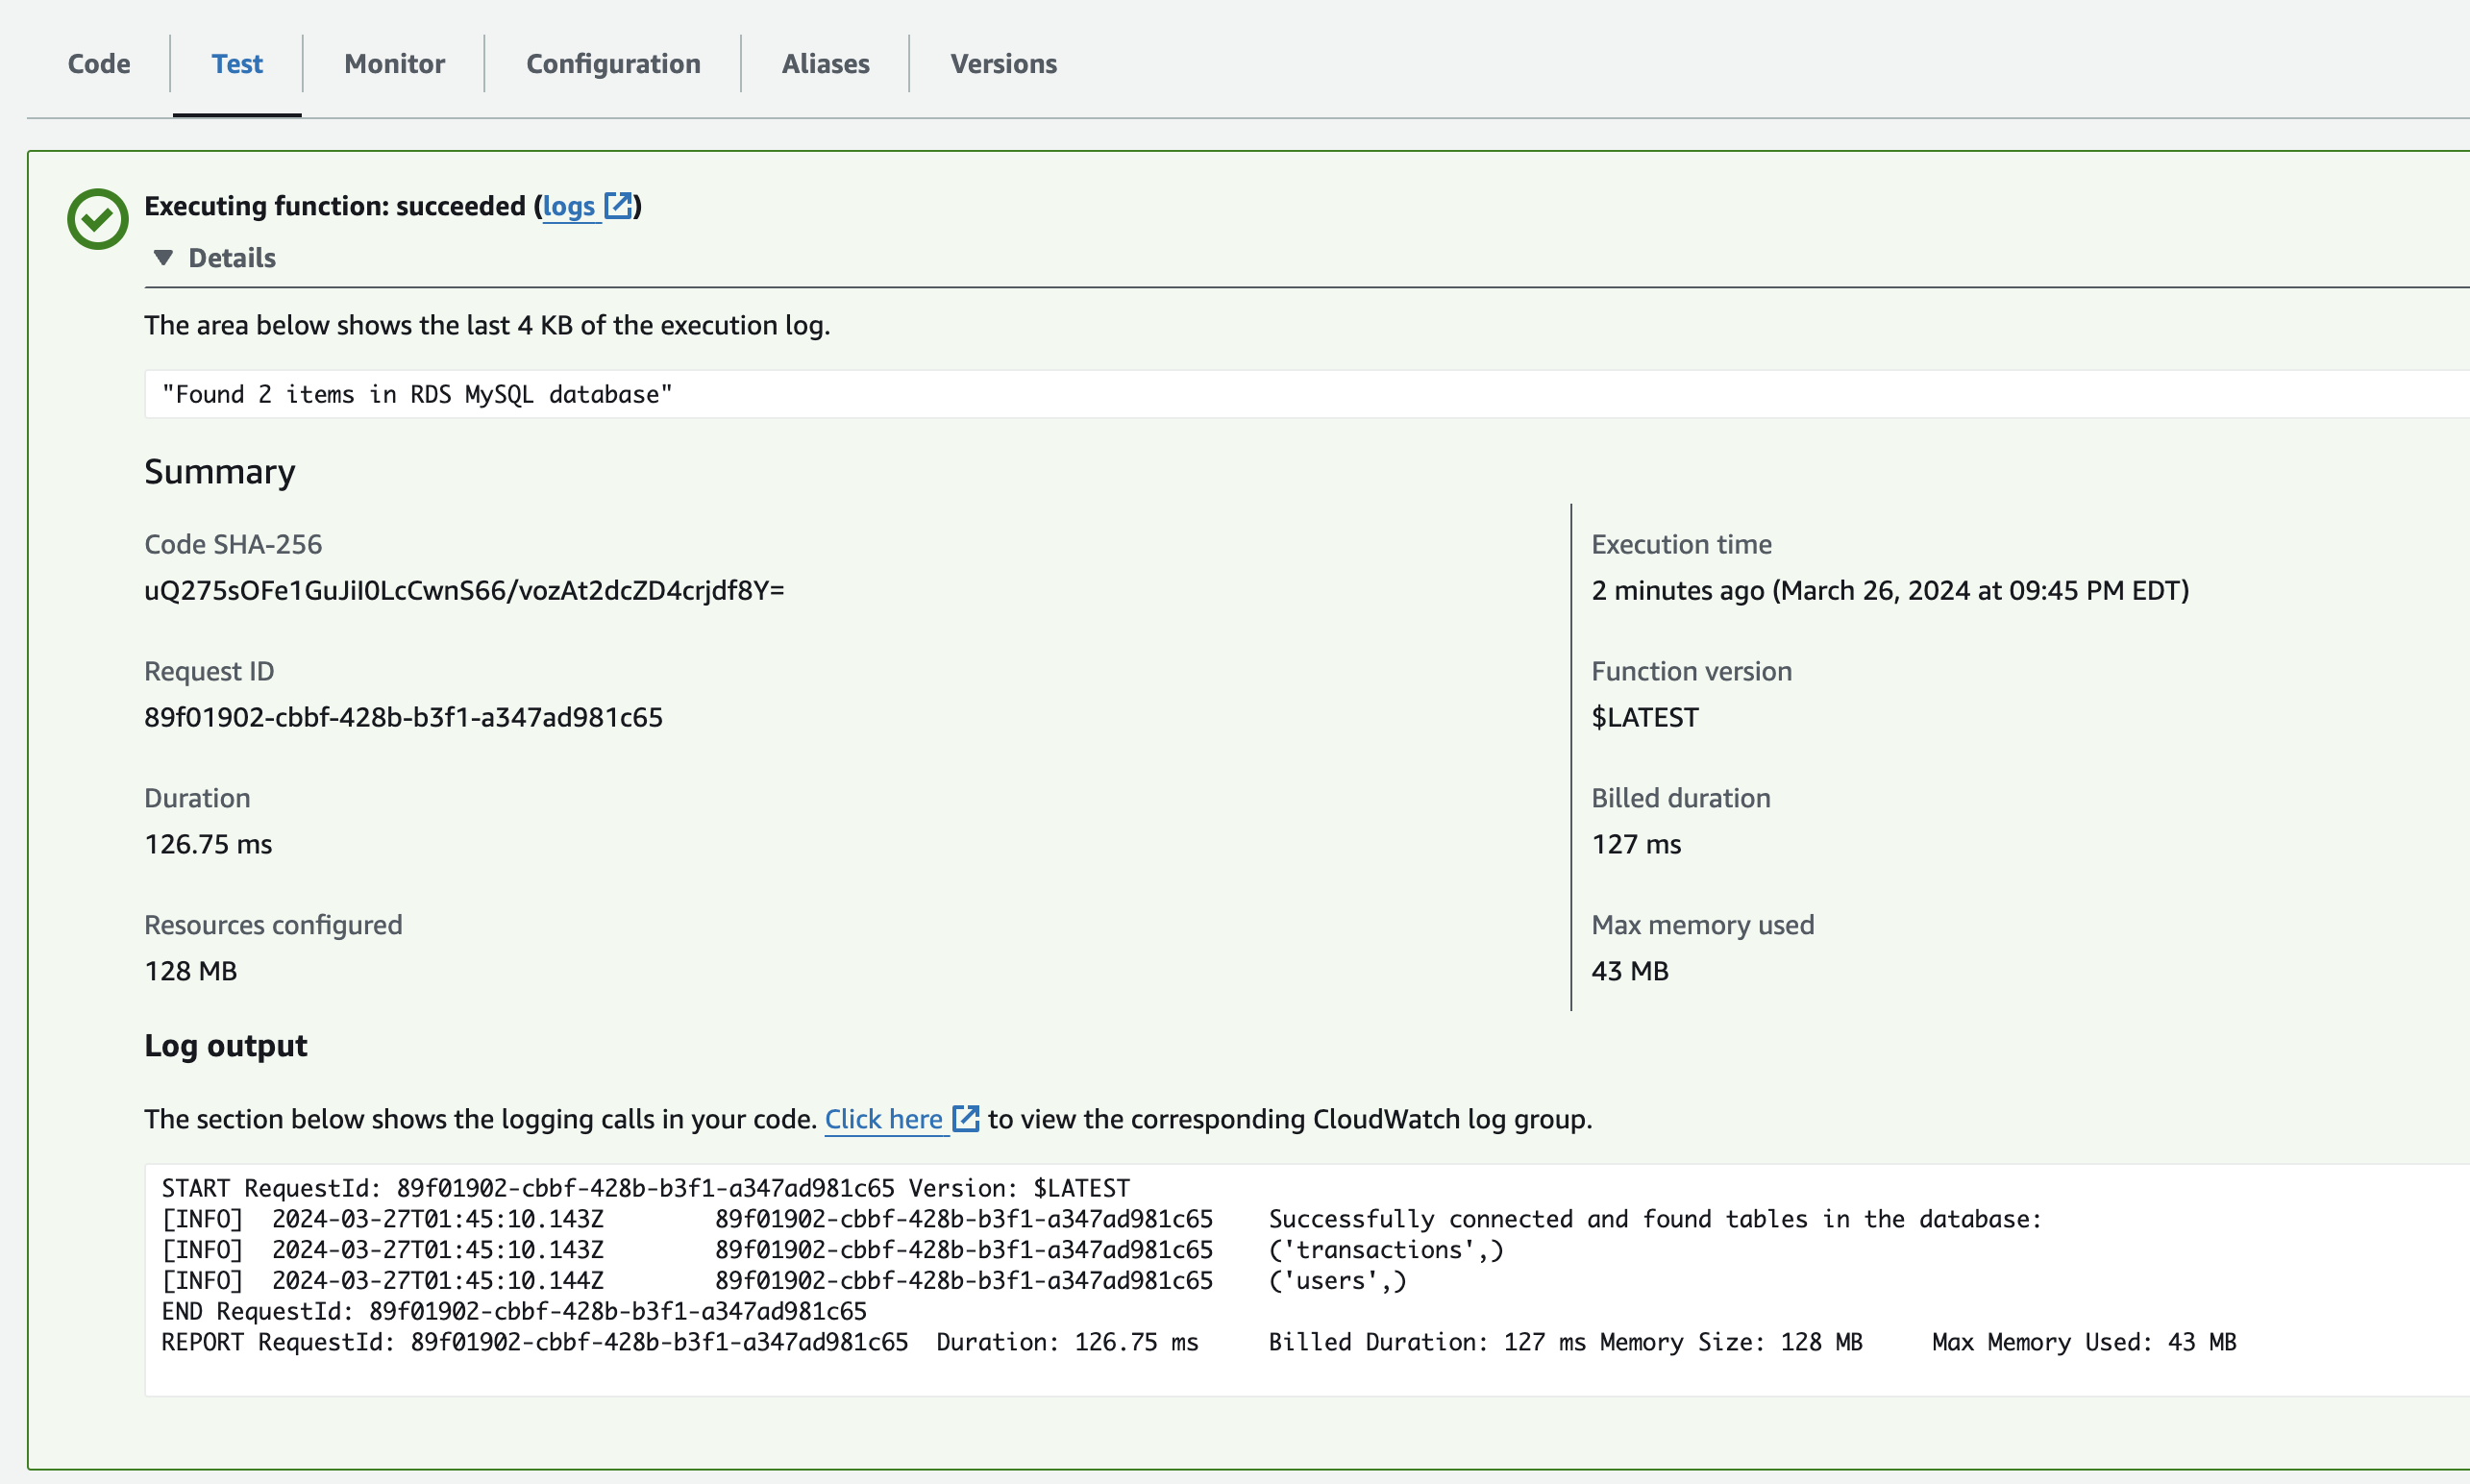The height and width of the screenshot is (1484, 2470).
Task: Open the Monitor tab
Action: point(393,63)
